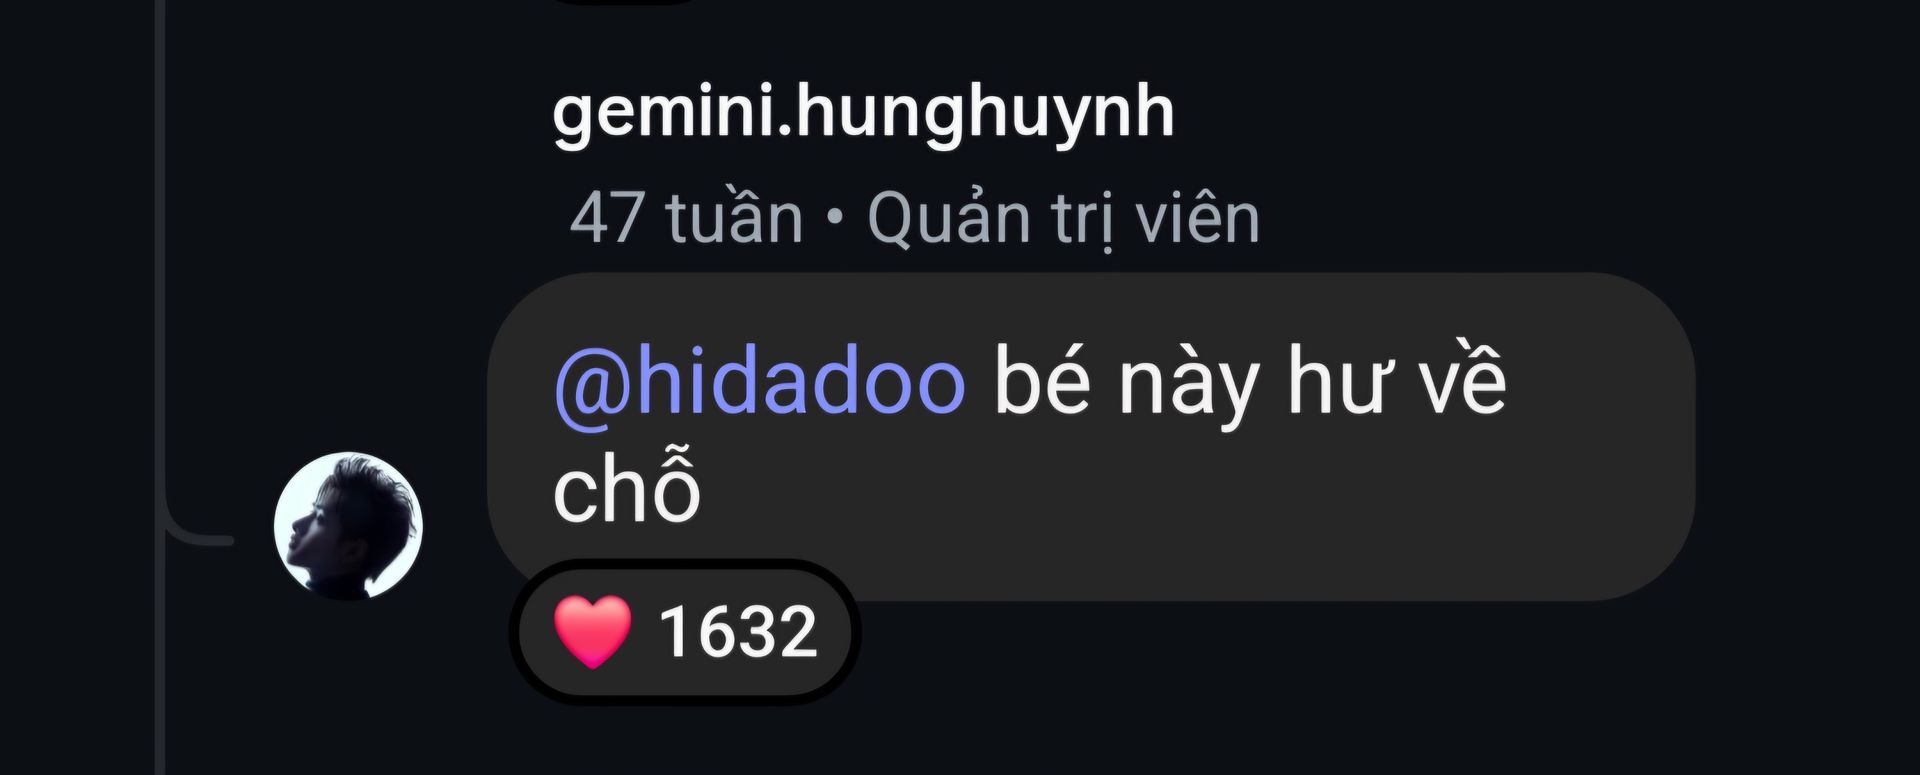This screenshot has width=1920, height=775.
Task: Open gemini.hunghuynh's profile from the username
Action: point(863,114)
